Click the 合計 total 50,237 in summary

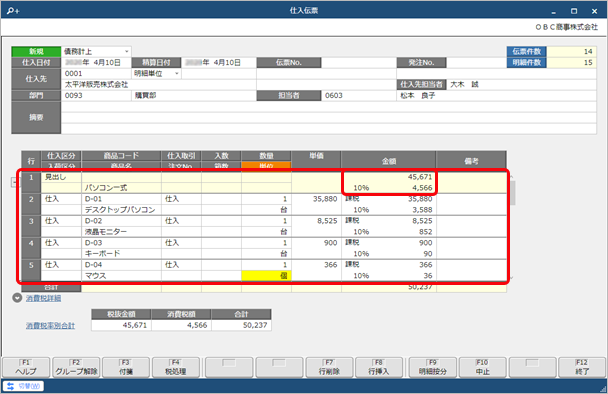(241, 325)
